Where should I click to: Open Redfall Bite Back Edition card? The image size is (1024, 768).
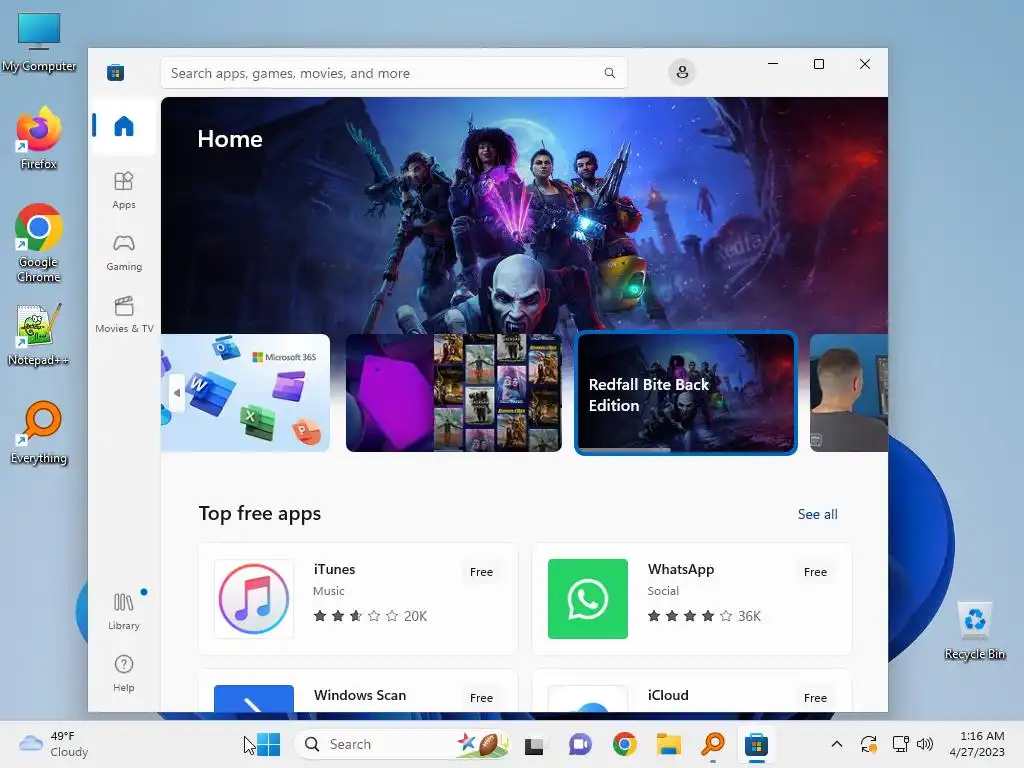tap(686, 392)
